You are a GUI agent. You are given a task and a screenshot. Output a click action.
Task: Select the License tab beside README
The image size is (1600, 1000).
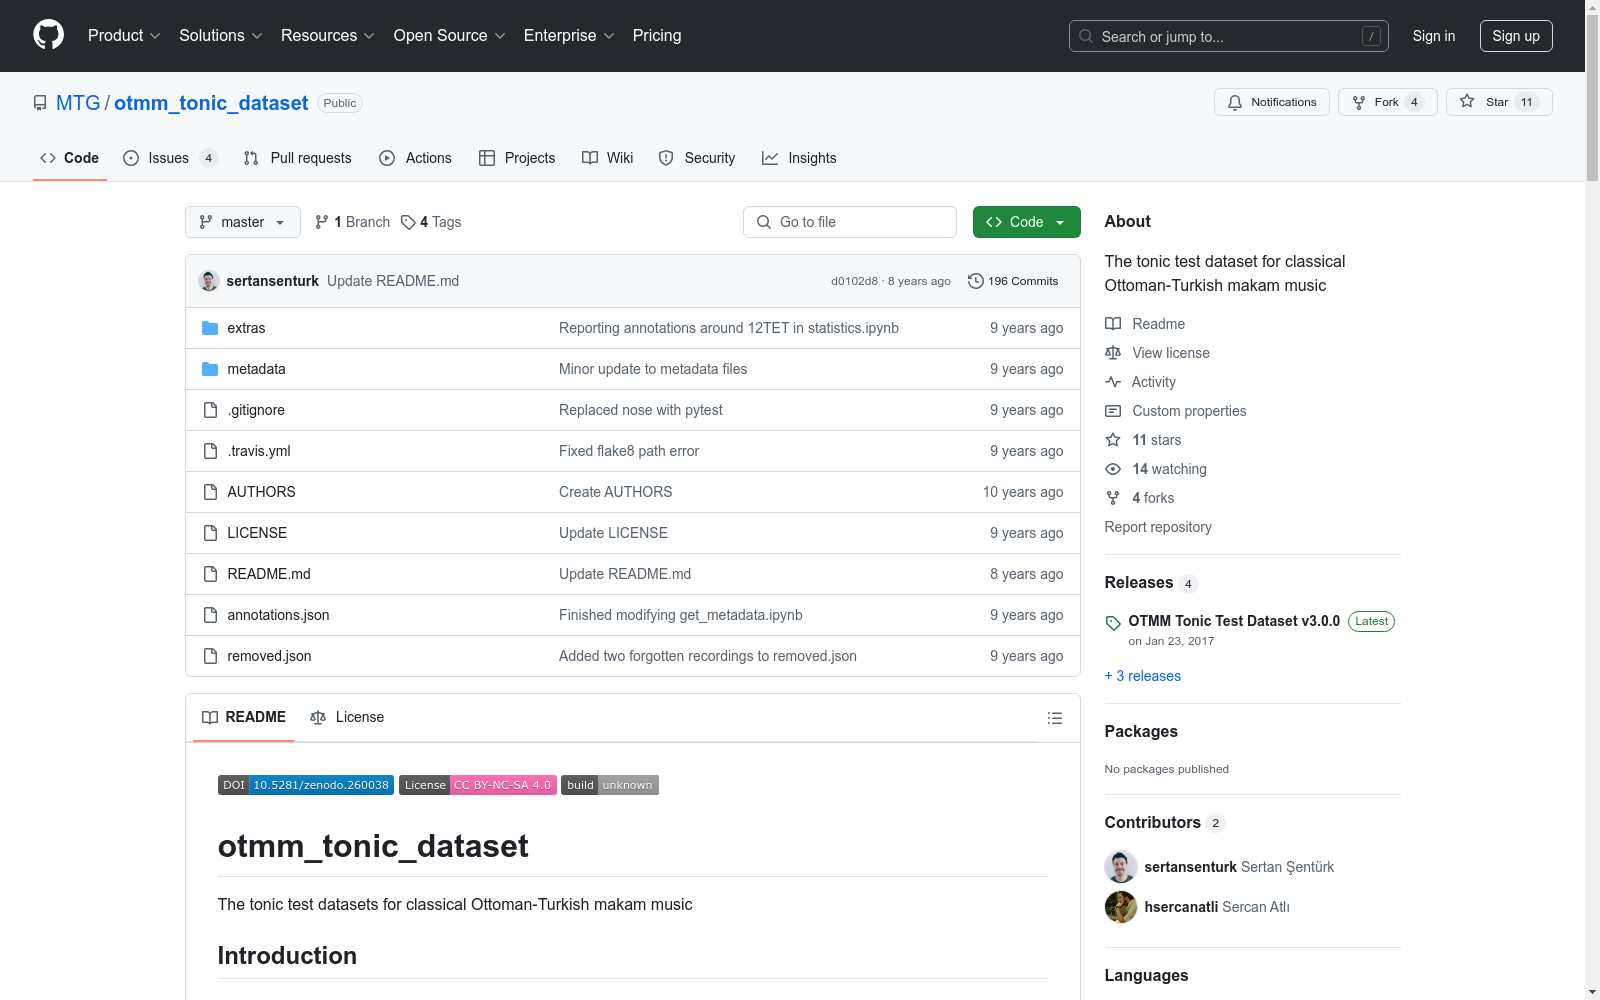(347, 717)
